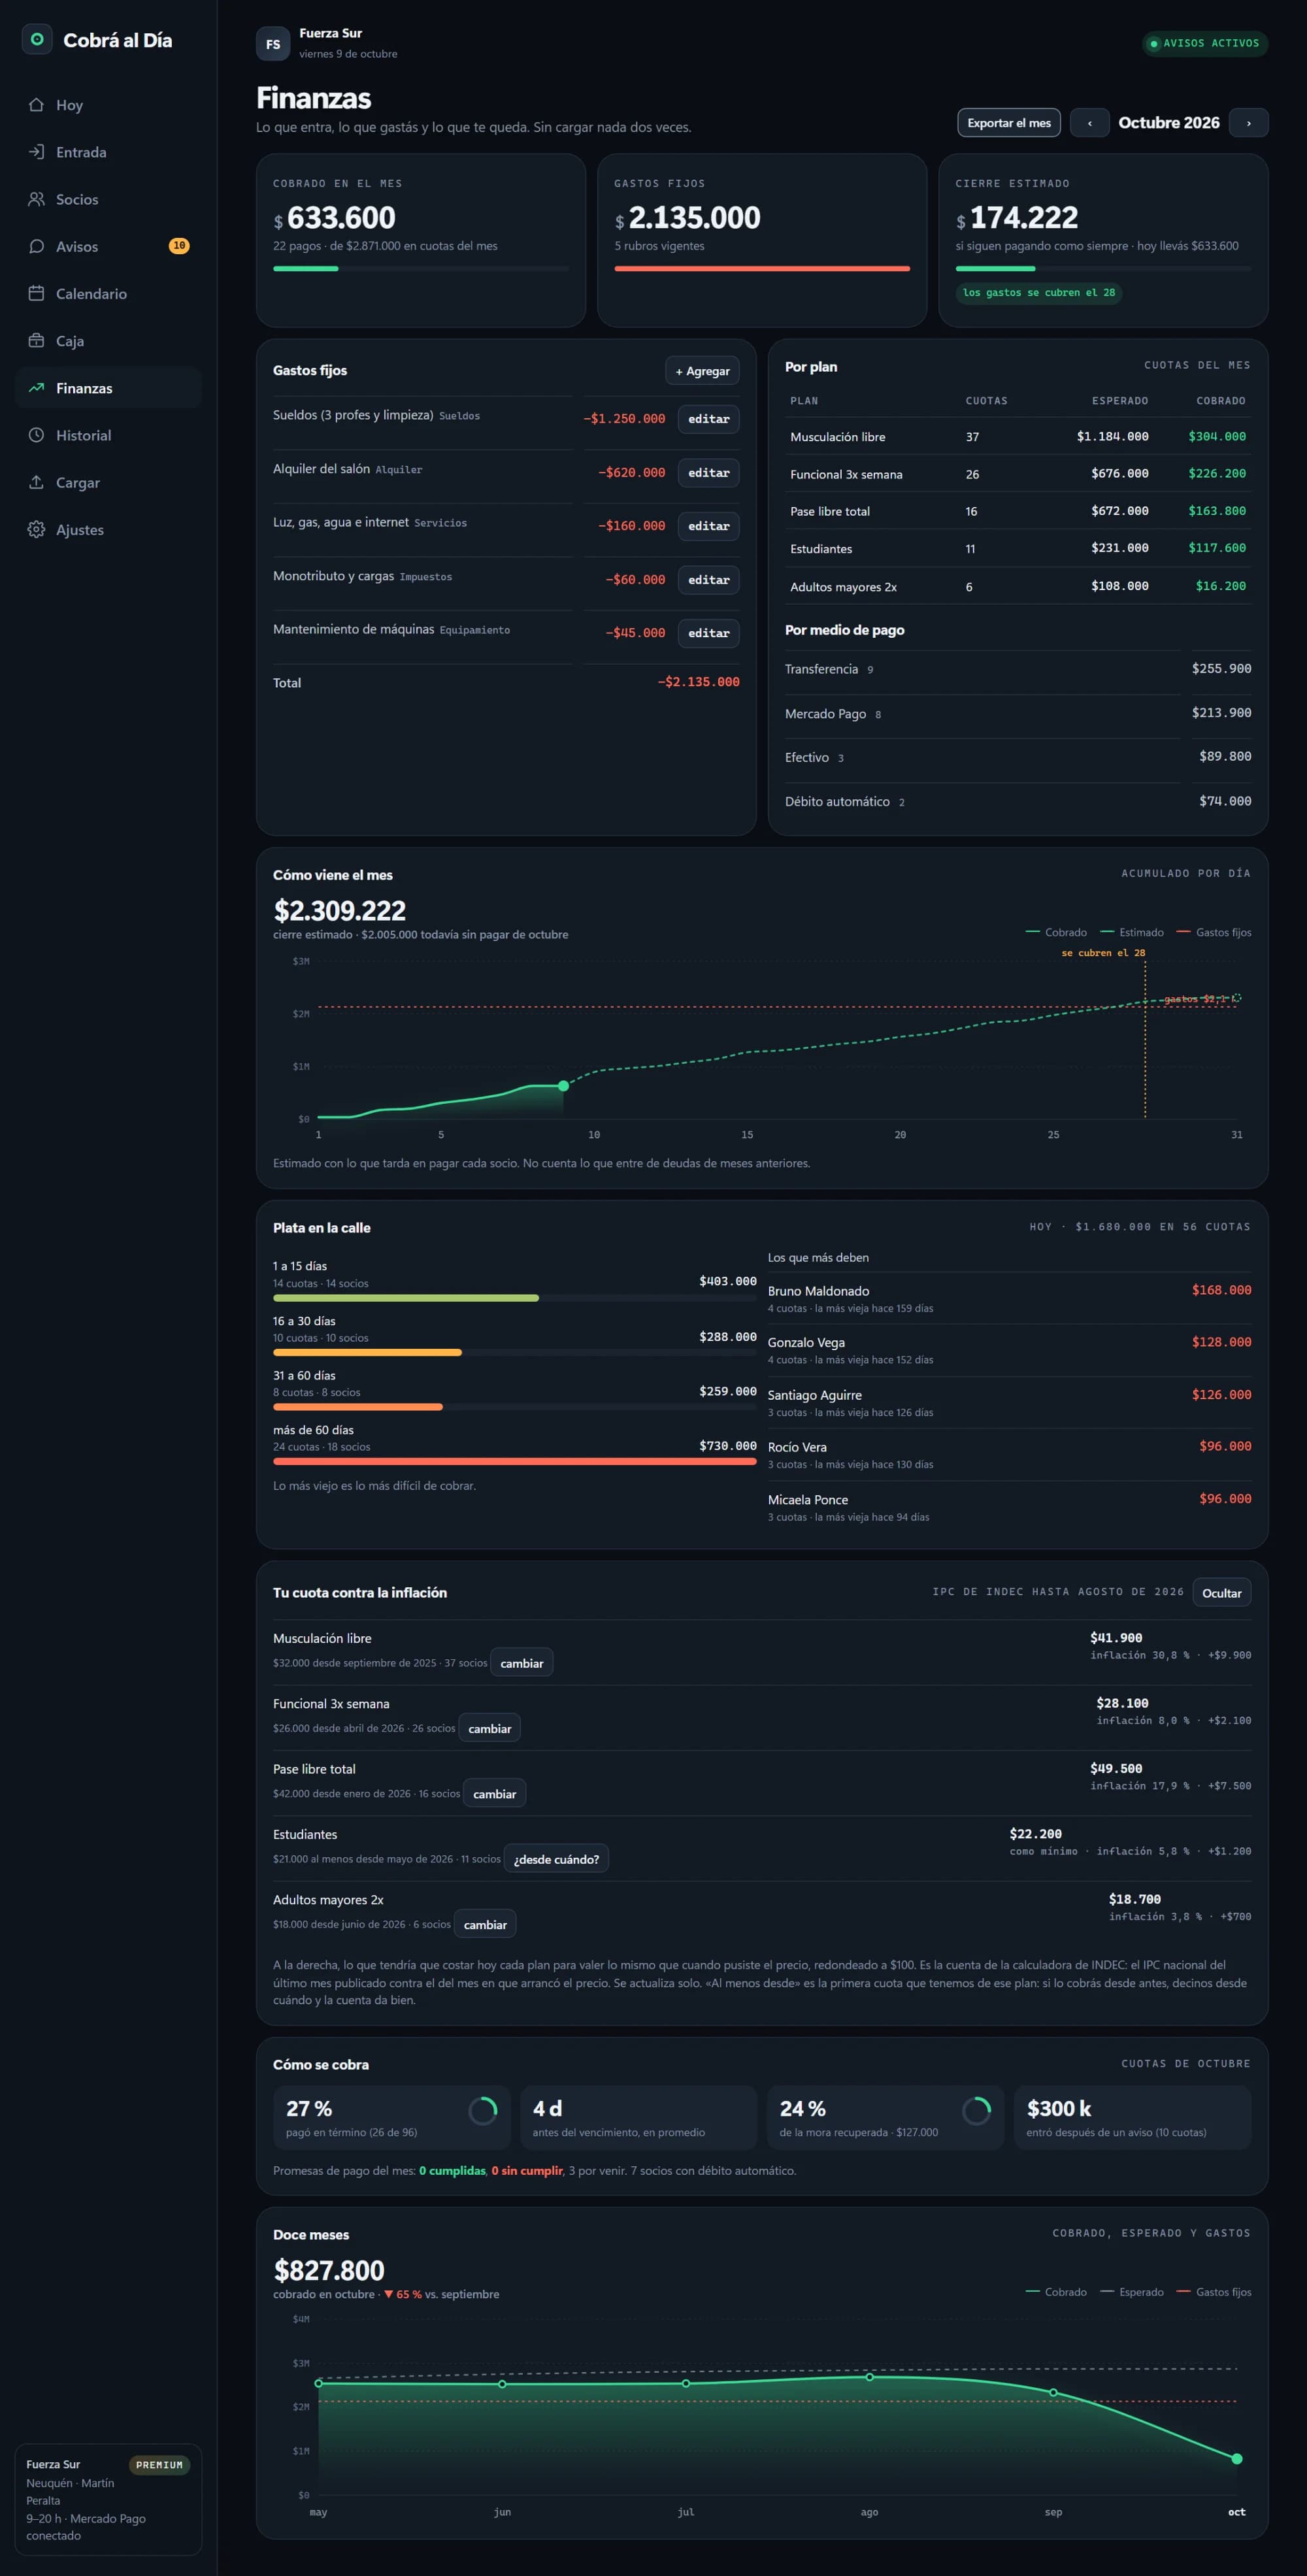Go to previous month chevron
1307x2576 pixels.
[1089, 123]
